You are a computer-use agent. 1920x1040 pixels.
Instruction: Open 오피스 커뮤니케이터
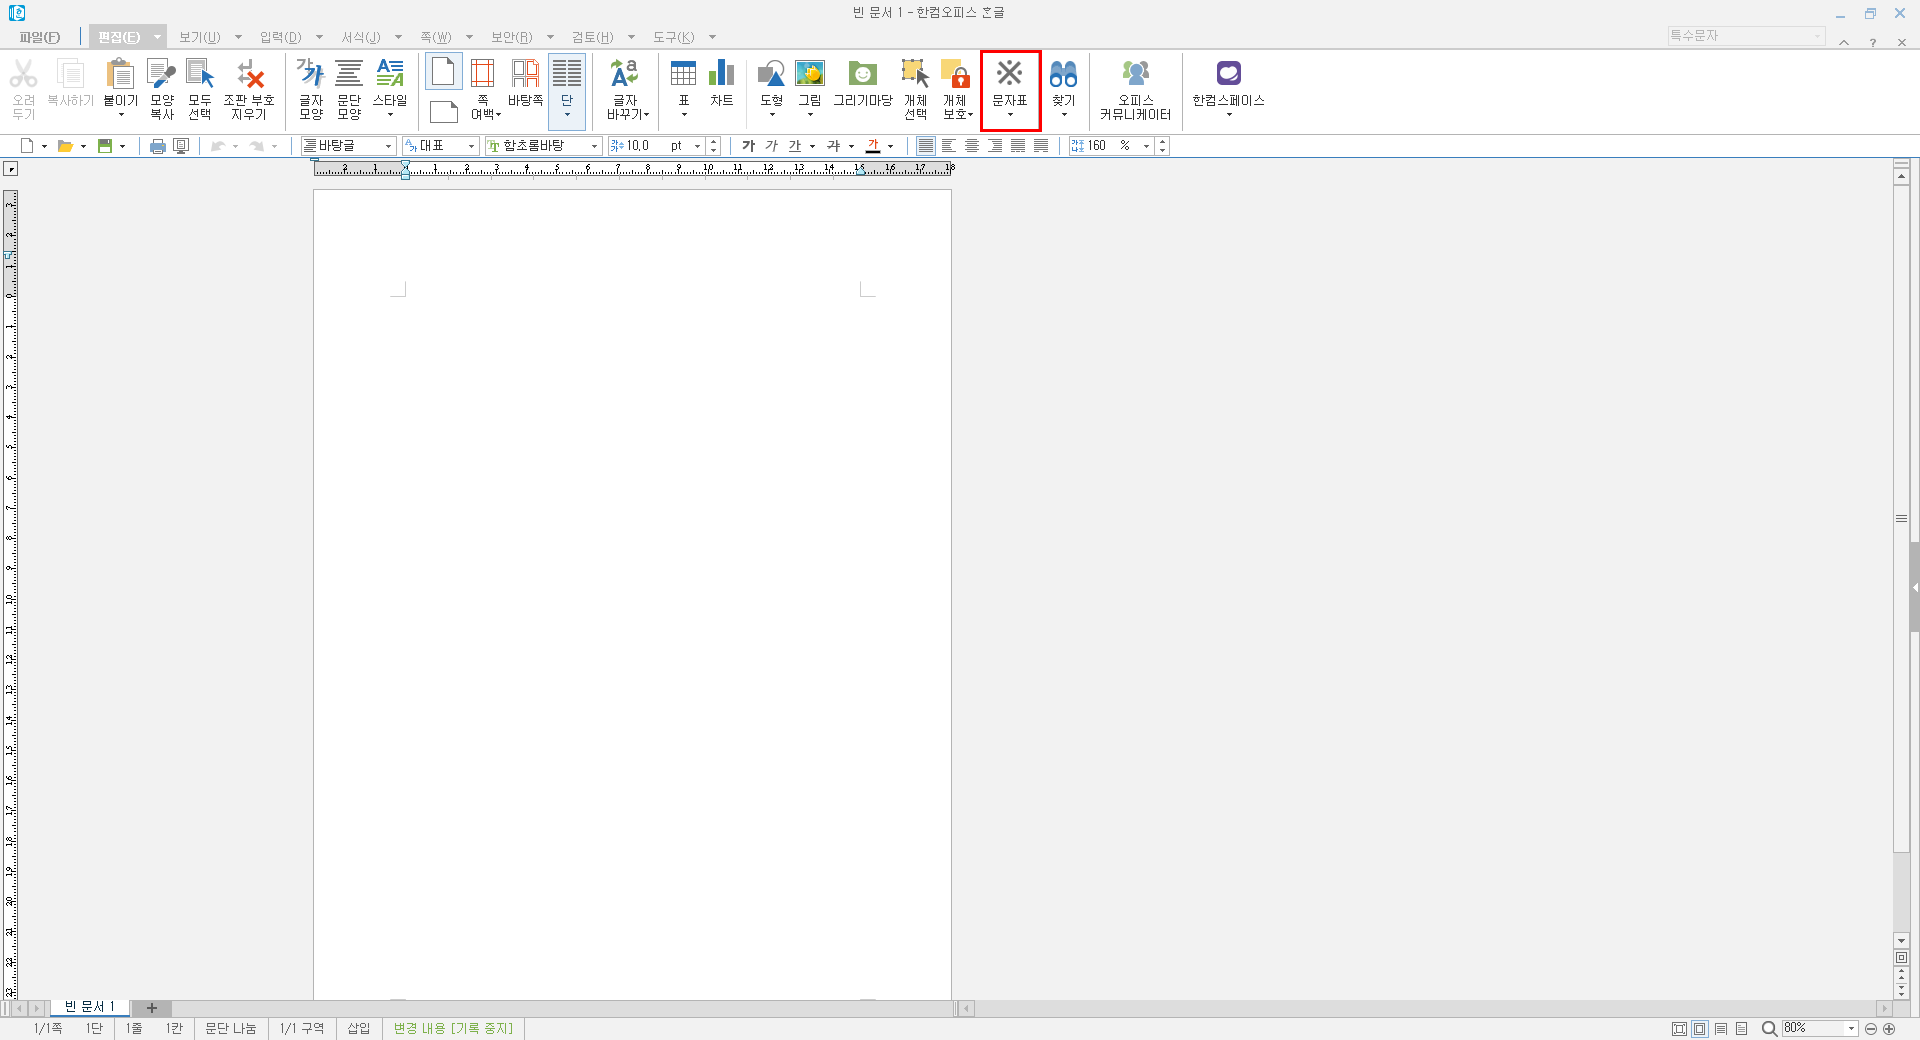coord(1135,90)
